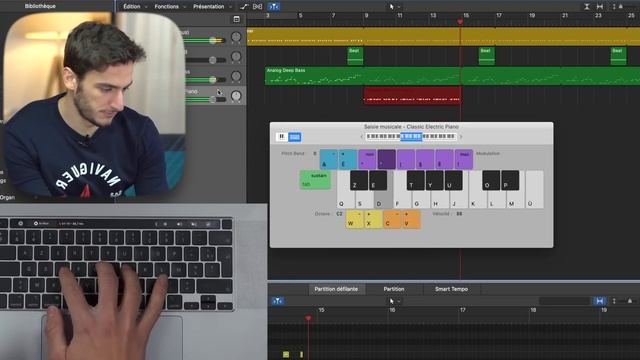Click pan knob of the piano track
Viewport: 640px width, 360px height.
pos(236,96)
